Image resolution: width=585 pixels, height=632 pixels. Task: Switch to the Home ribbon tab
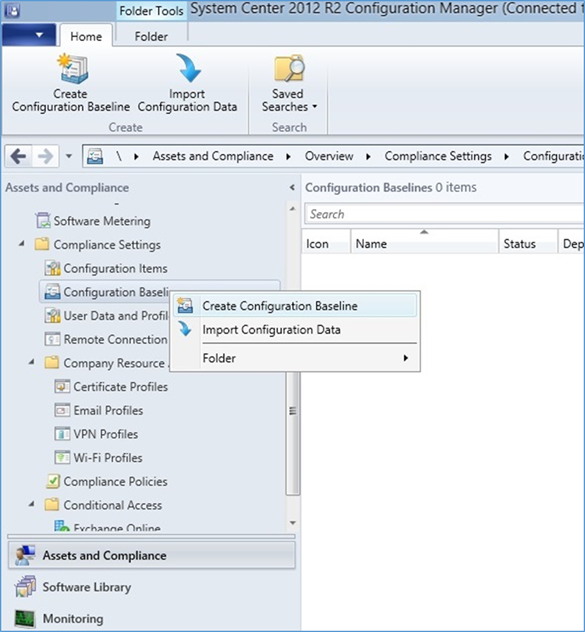[x=86, y=35]
